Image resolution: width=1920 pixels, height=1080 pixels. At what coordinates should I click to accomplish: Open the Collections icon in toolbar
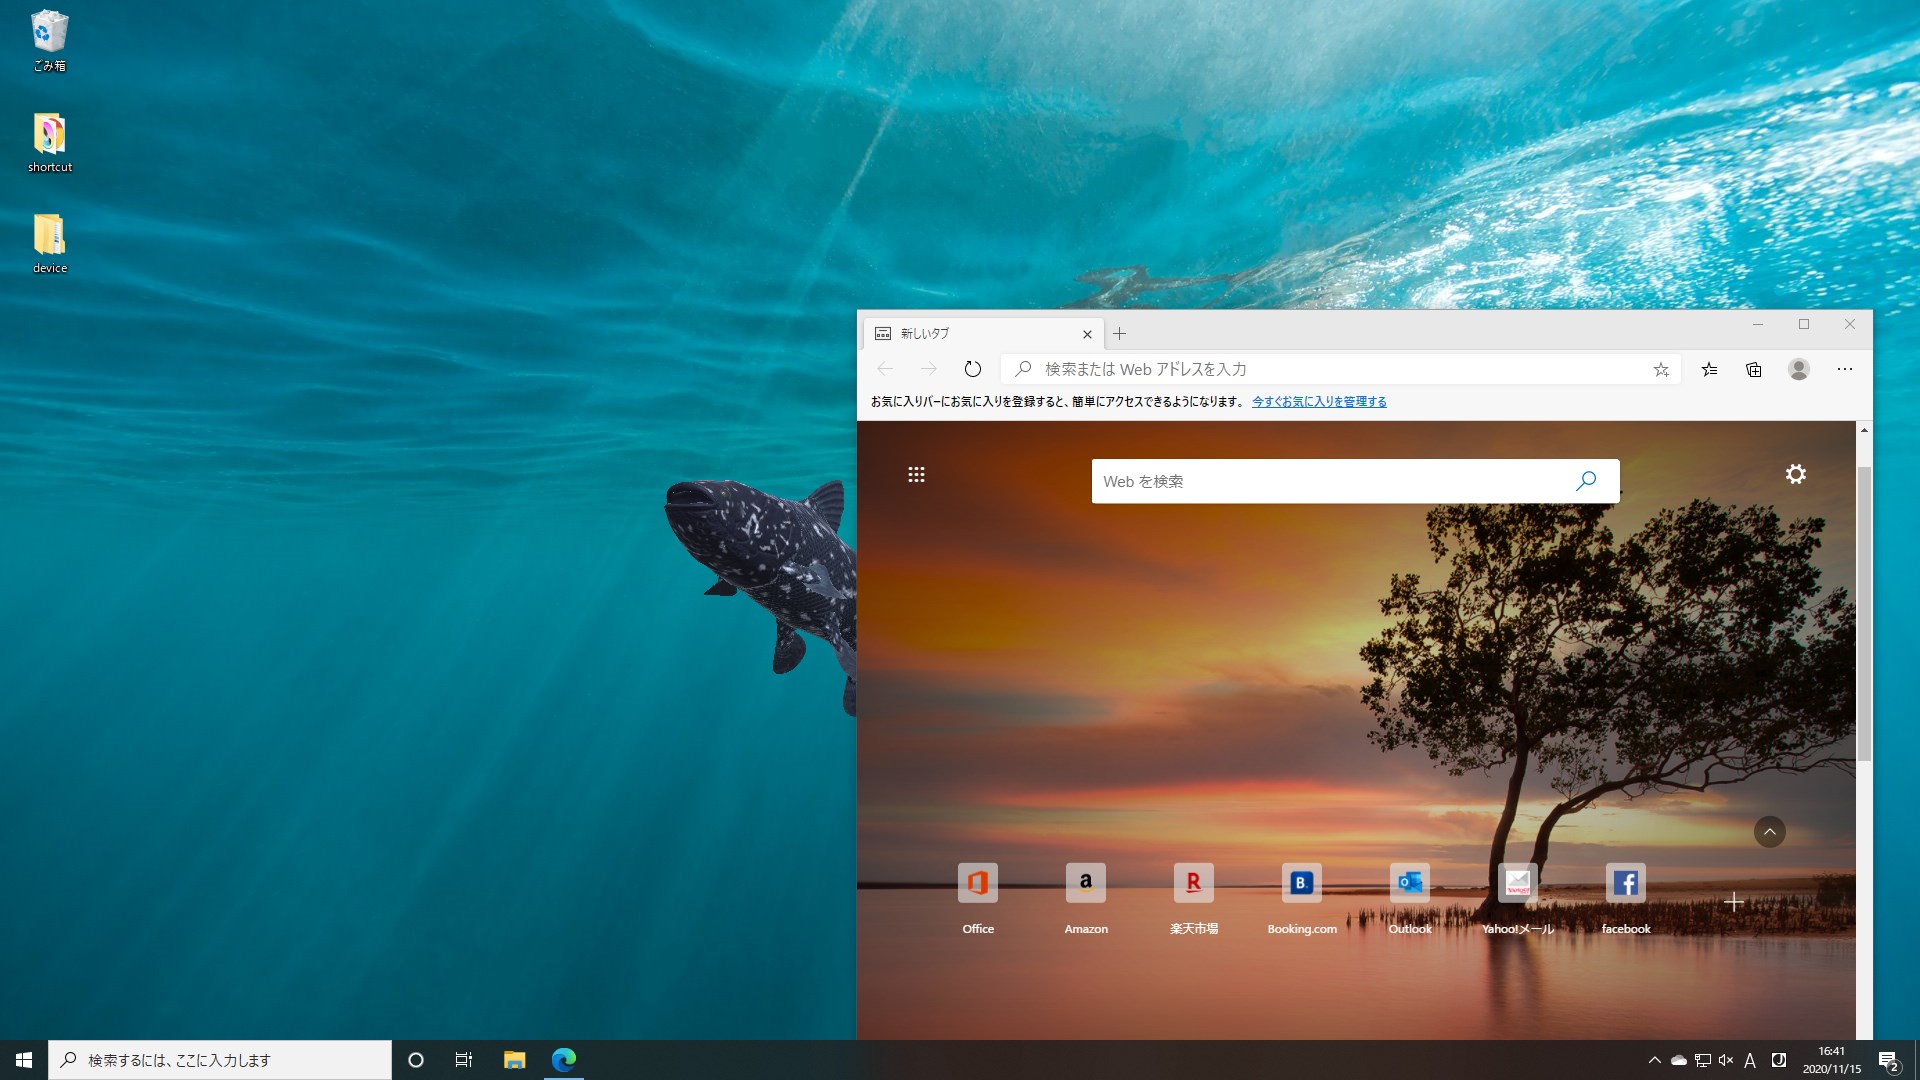click(x=1754, y=369)
